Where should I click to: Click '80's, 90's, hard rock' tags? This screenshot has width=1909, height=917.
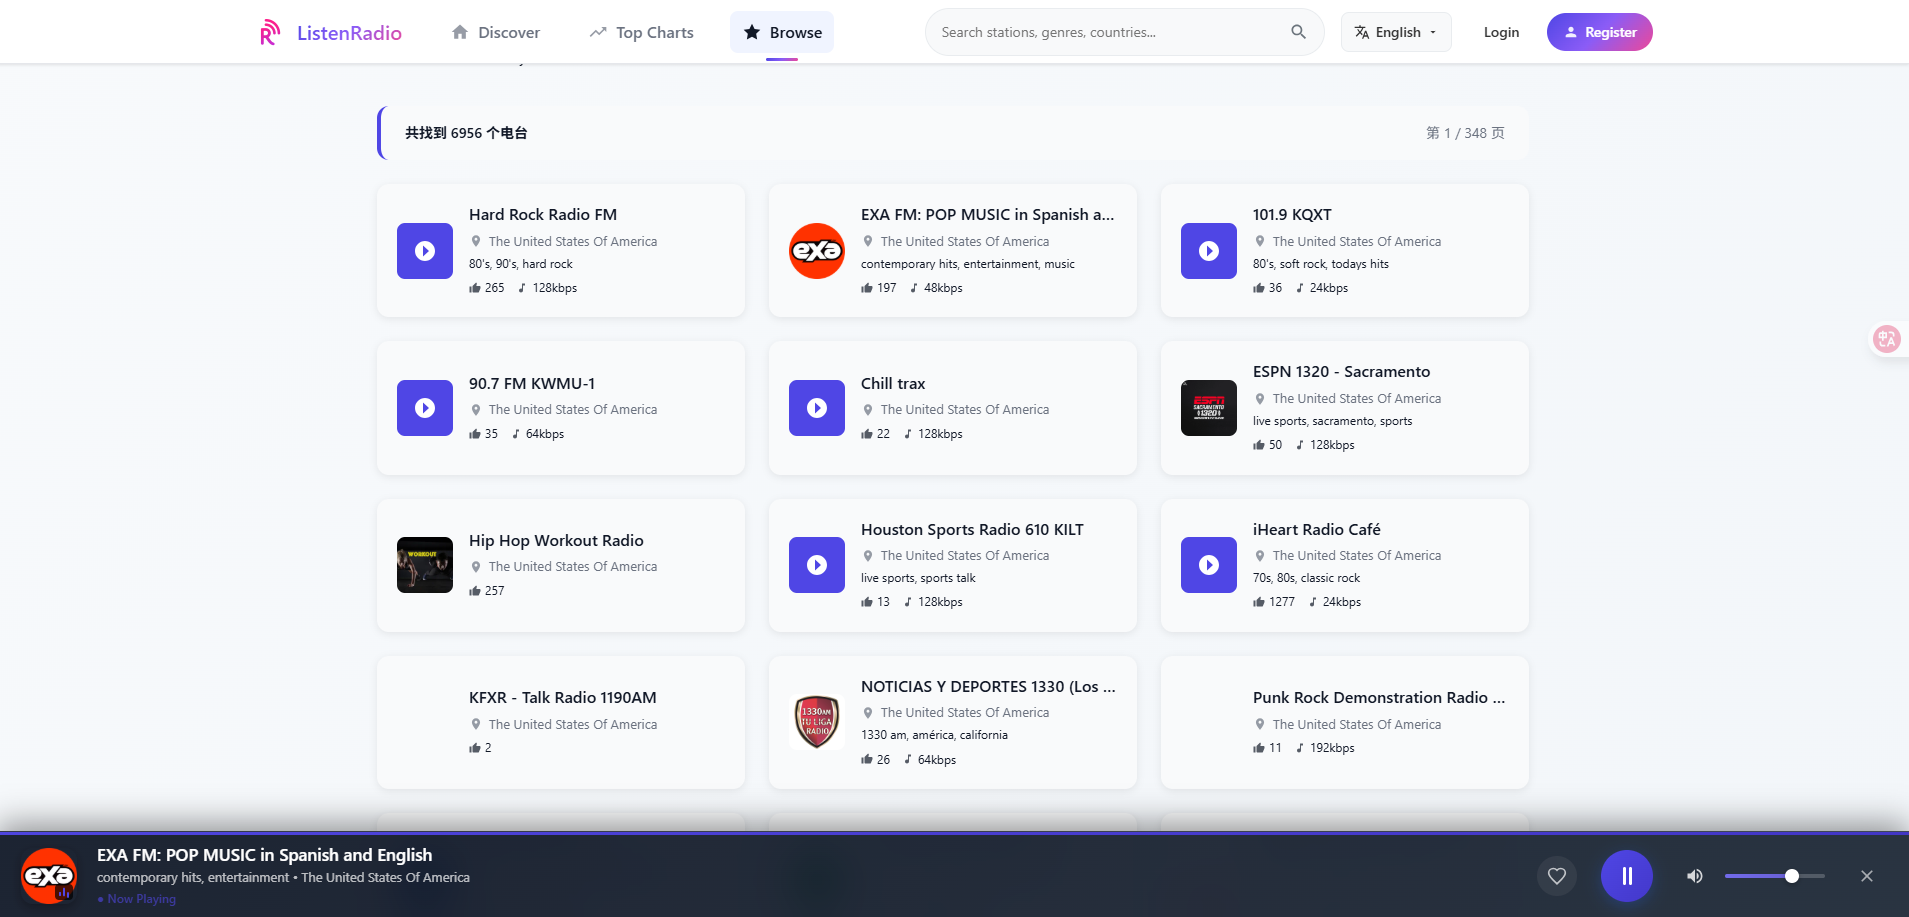coord(521,264)
